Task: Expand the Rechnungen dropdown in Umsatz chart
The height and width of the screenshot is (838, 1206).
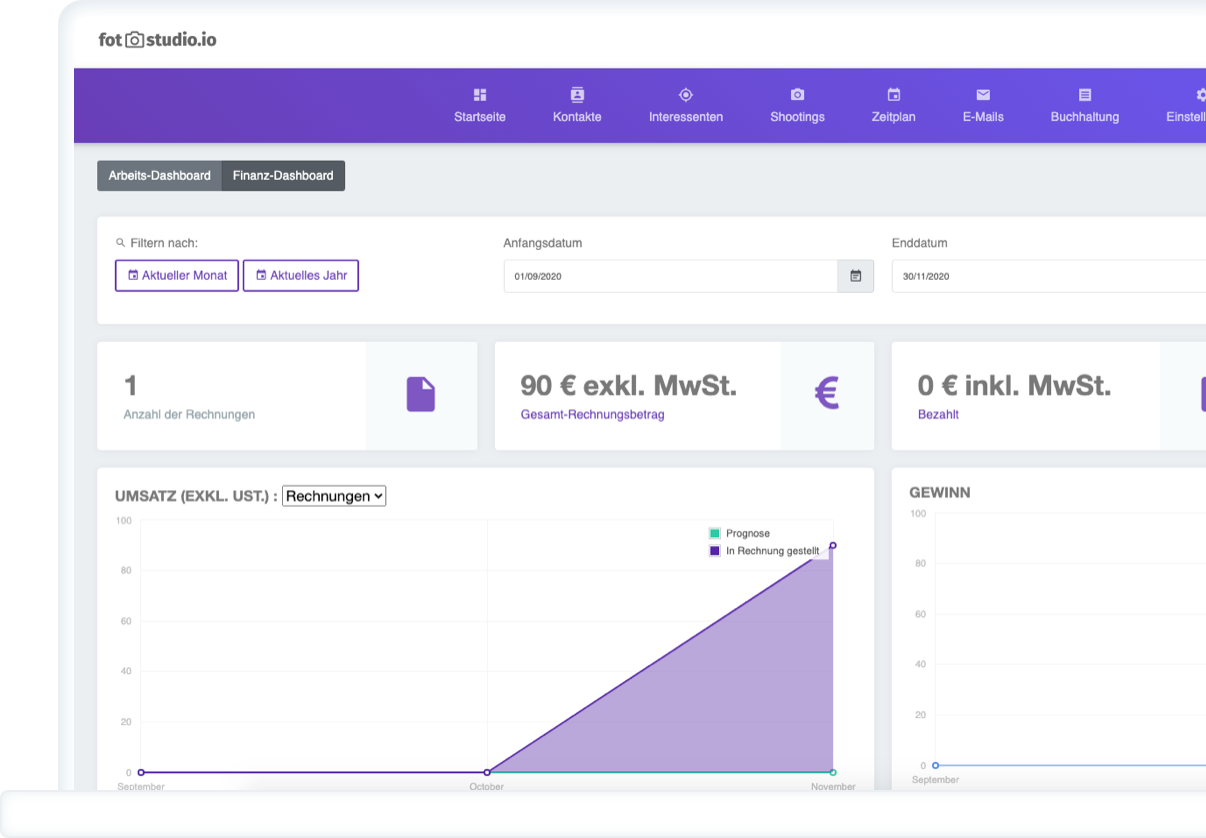Action: [334, 496]
